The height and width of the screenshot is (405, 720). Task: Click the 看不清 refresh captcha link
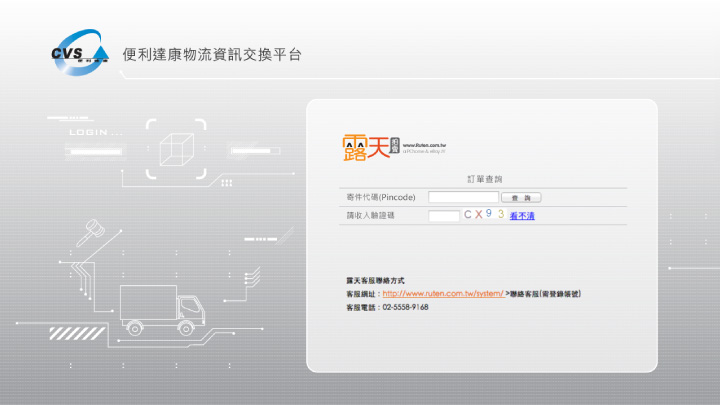522,215
